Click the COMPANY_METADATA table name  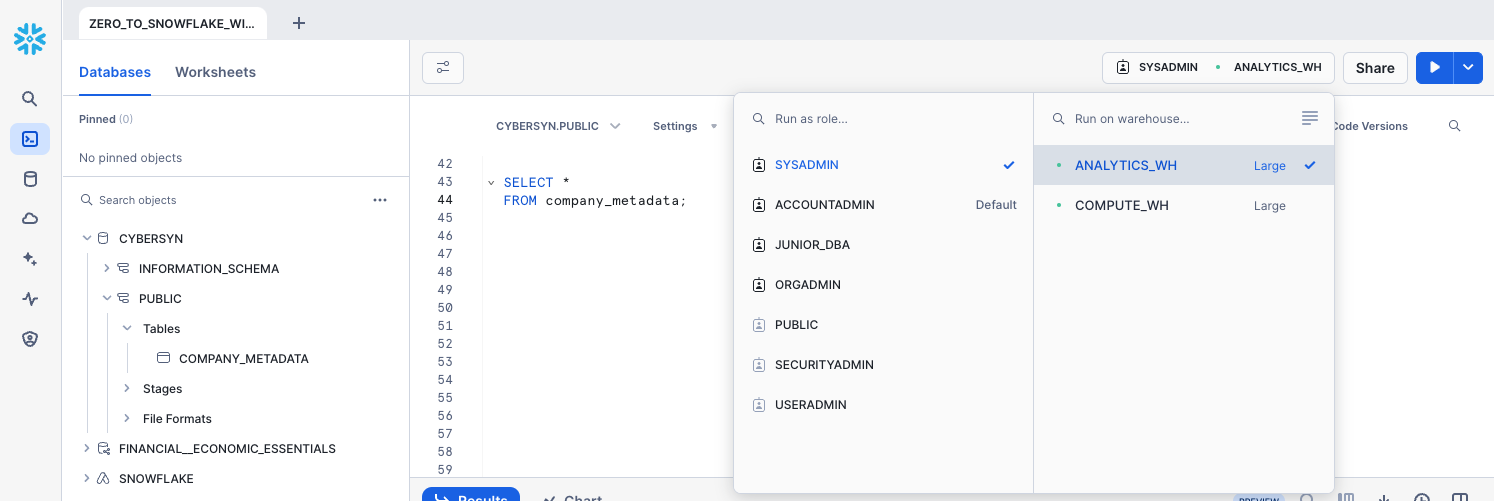click(x=244, y=358)
